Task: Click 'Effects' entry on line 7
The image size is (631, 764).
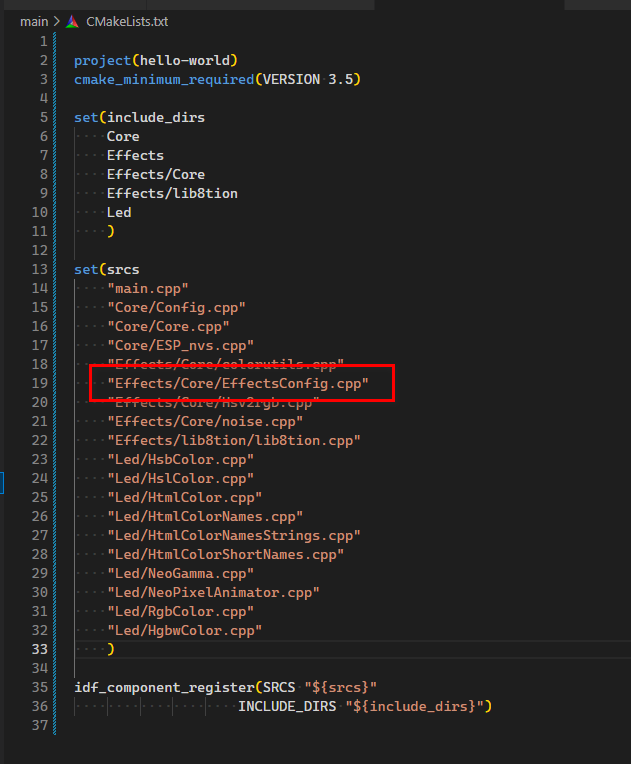Action: click(135, 155)
